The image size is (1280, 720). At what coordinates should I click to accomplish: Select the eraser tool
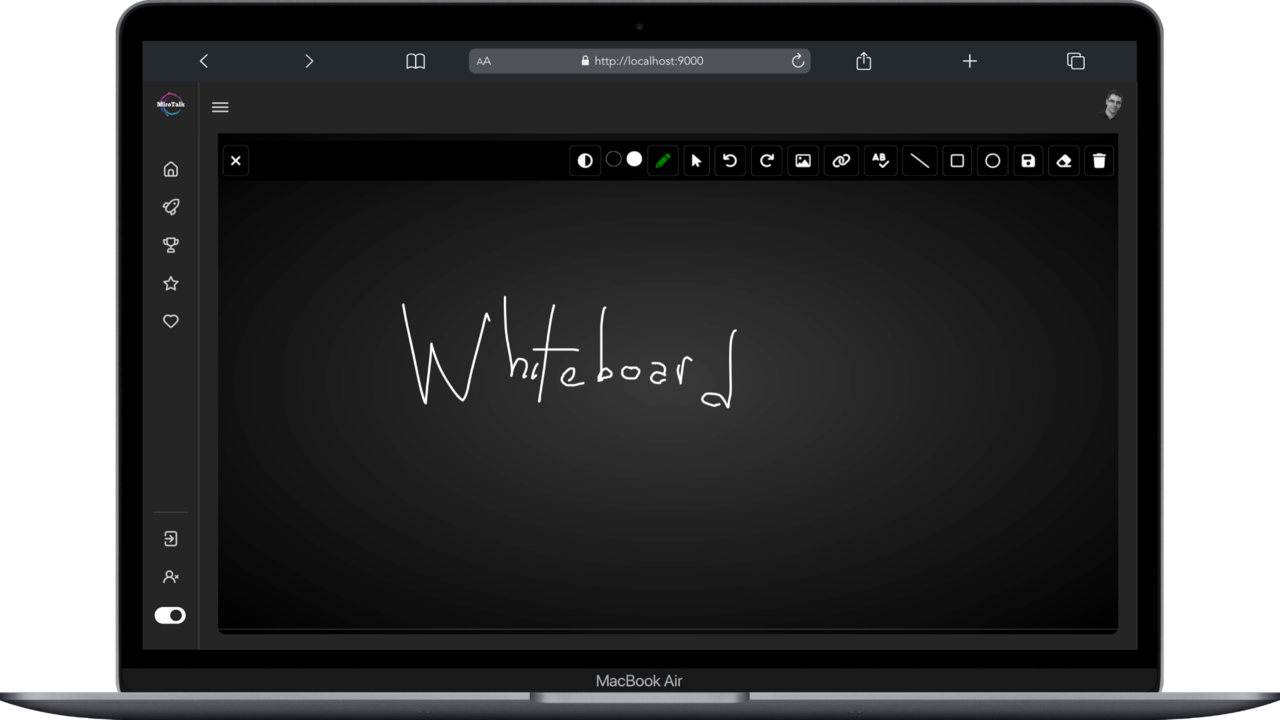[x=1063, y=160]
